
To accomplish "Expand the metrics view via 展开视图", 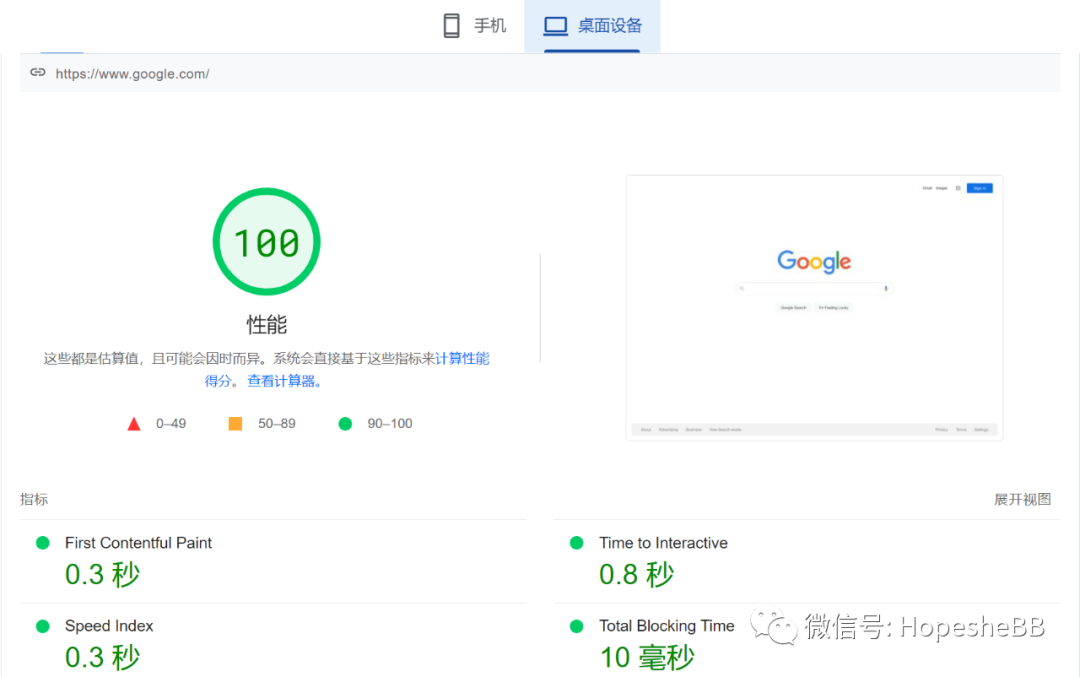I will coord(1022,499).
